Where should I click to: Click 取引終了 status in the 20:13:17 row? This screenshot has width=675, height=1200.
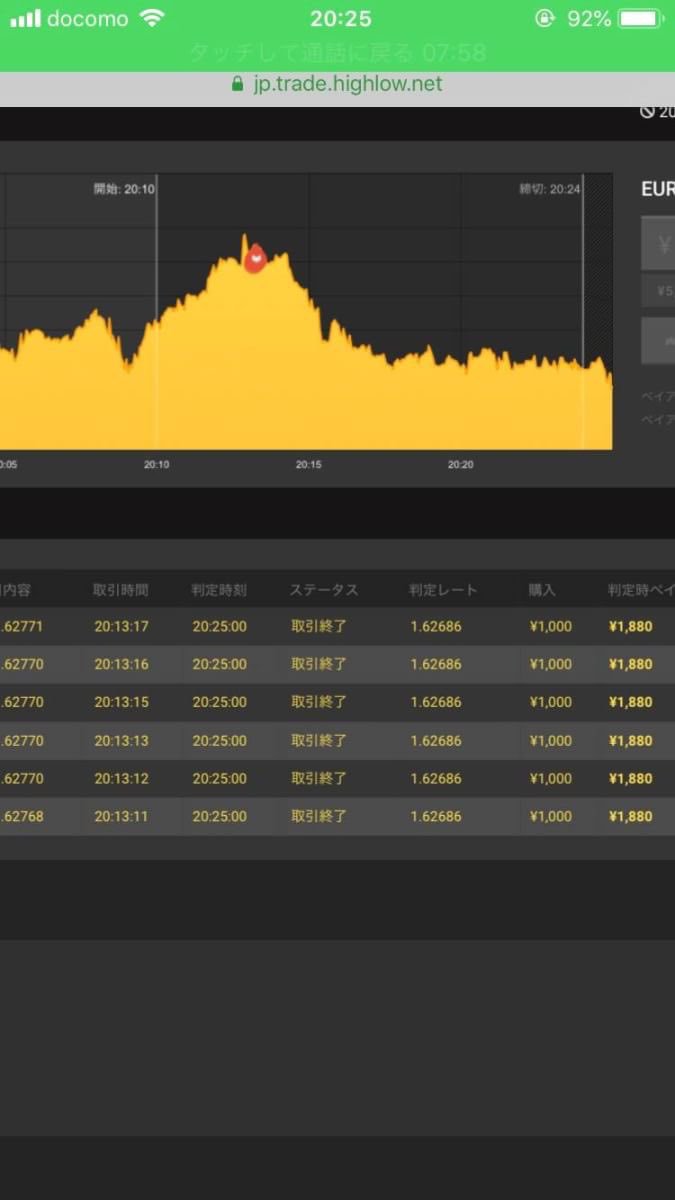319,626
